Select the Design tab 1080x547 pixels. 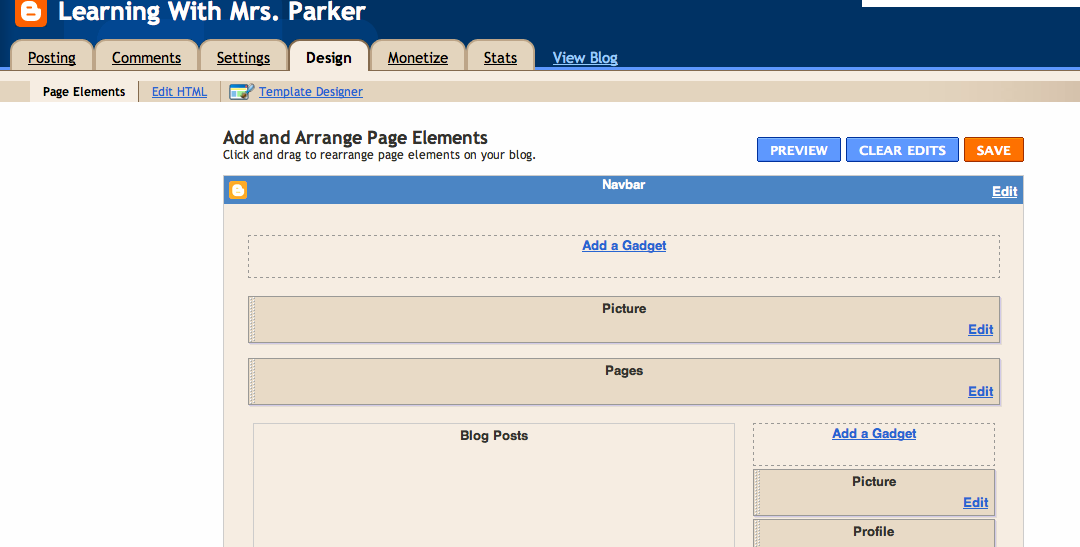pos(329,58)
